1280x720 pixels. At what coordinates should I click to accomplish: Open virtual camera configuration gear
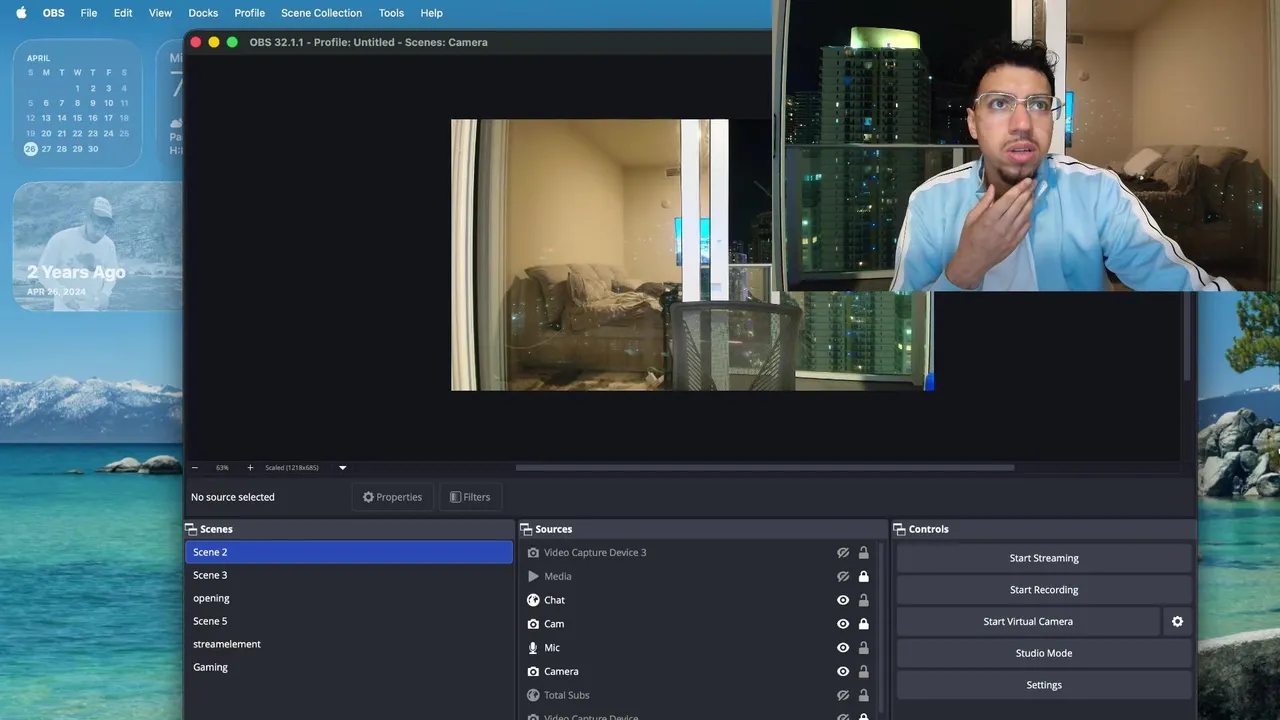pos(1177,621)
